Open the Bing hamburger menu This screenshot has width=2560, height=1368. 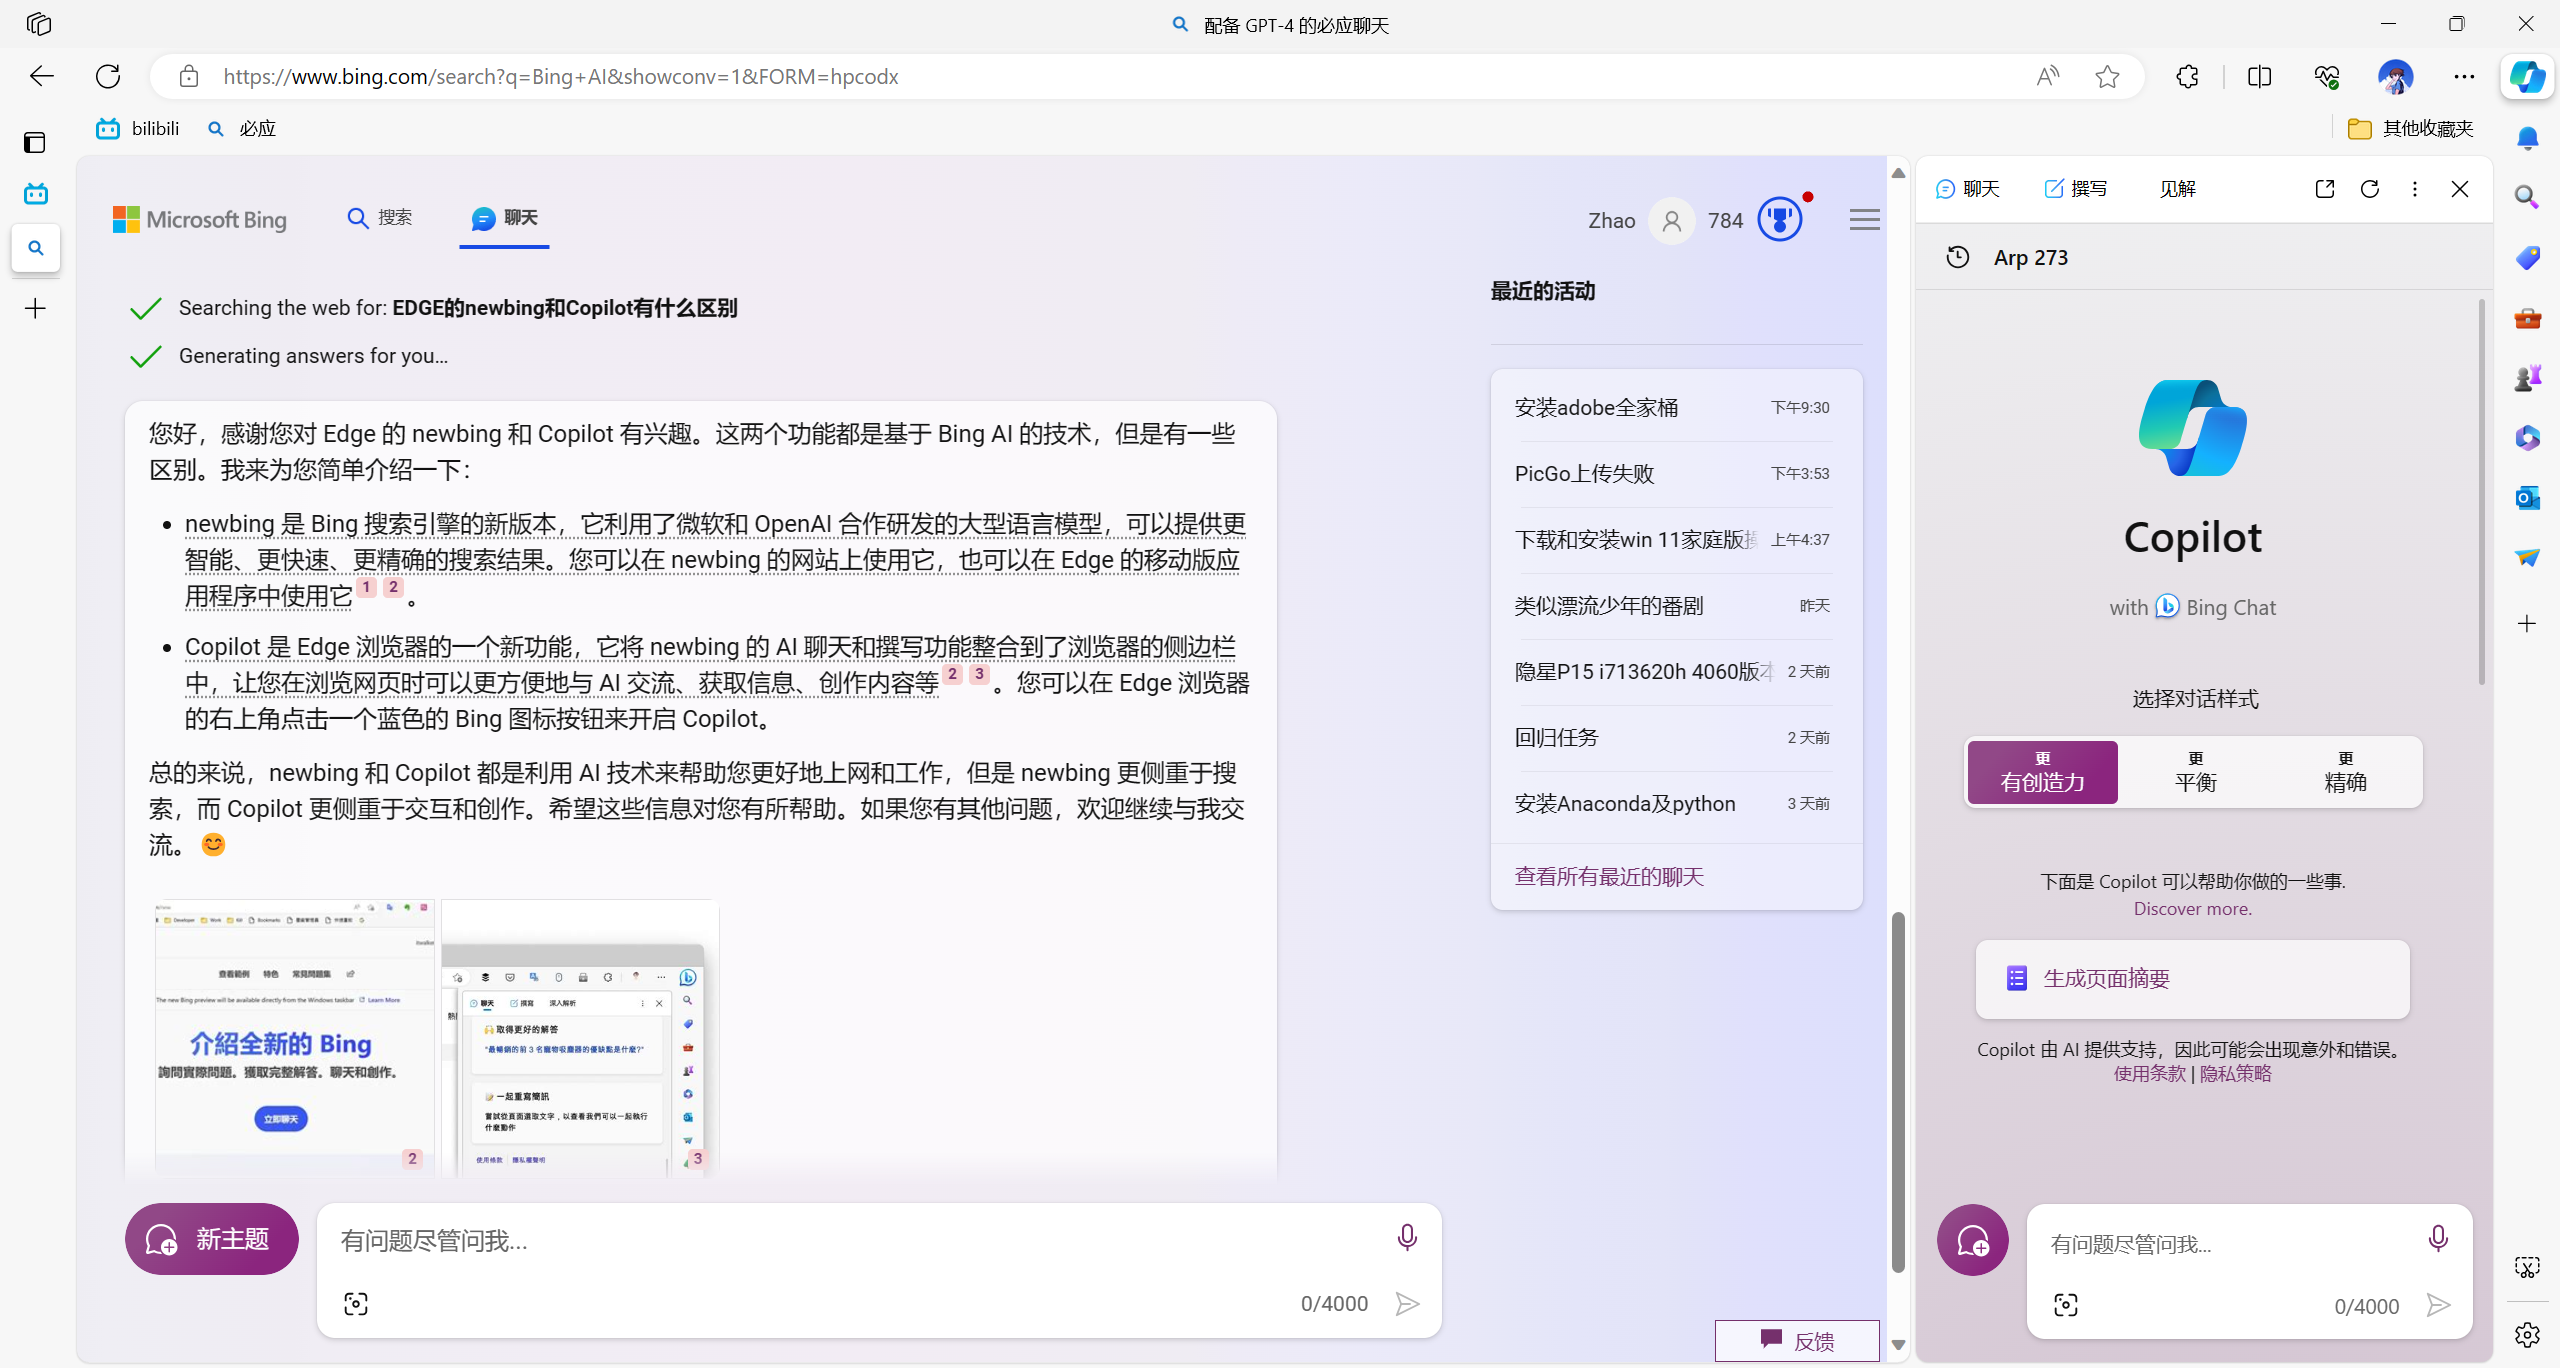click(1864, 219)
